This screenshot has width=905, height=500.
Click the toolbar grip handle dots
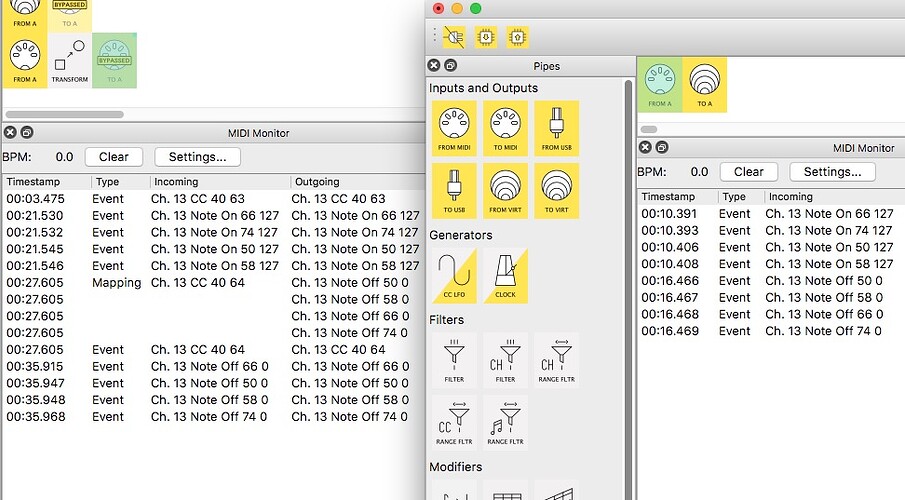pyautogui.click(x=435, y=35)
